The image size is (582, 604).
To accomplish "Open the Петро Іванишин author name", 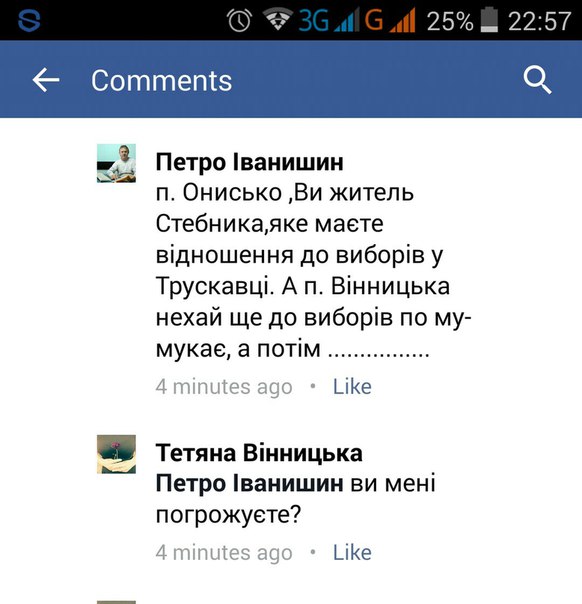I will 250,162.
